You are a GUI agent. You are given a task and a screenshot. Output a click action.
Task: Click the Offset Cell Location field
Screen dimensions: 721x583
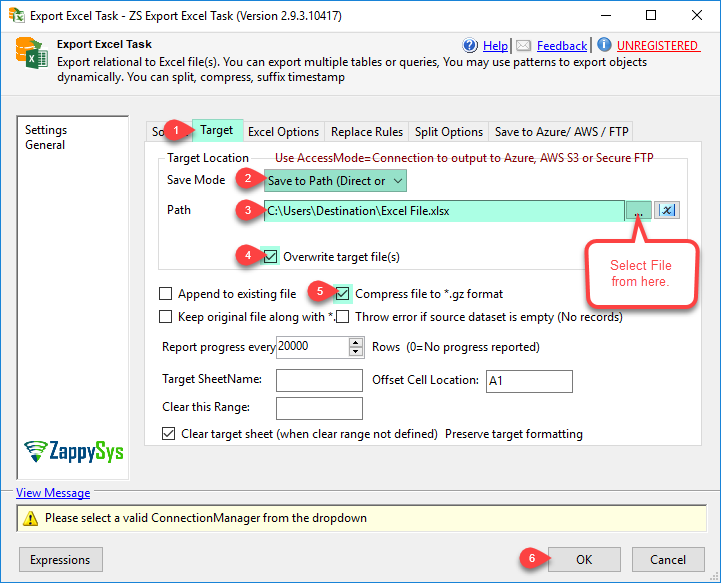click(529, 381)
